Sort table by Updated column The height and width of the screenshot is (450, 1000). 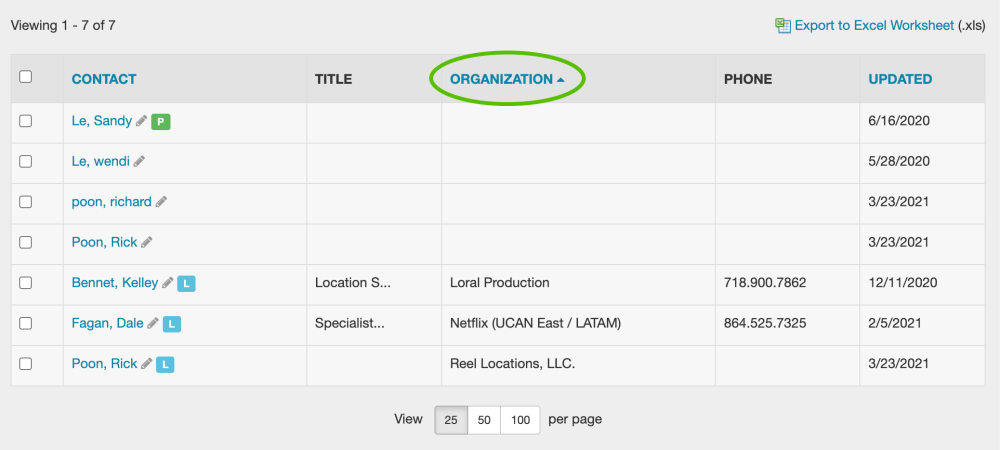click(900, 79)
